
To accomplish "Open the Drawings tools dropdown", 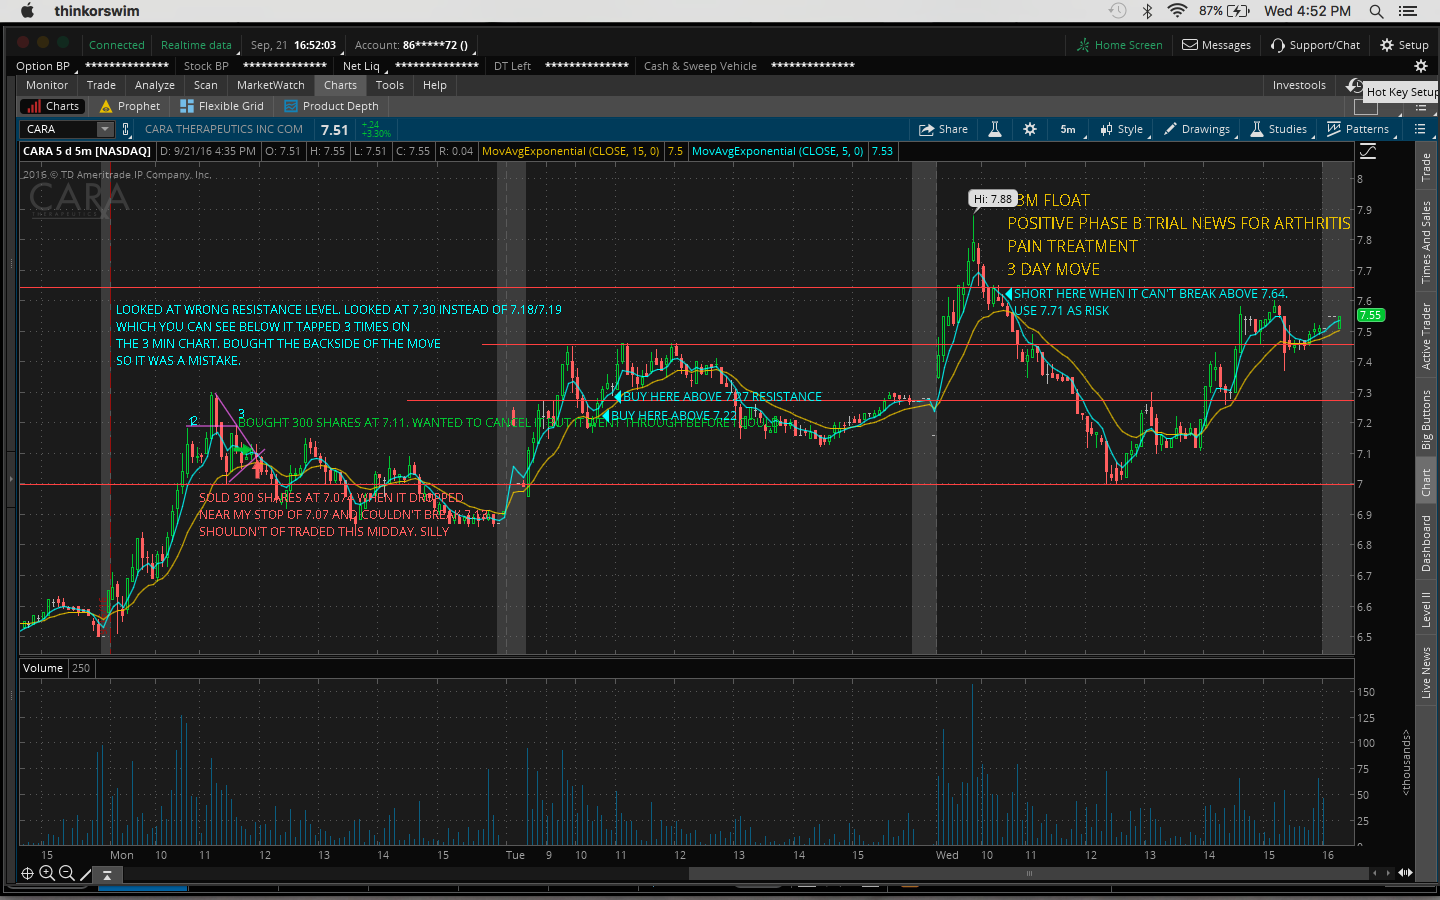I will 1198,129.
